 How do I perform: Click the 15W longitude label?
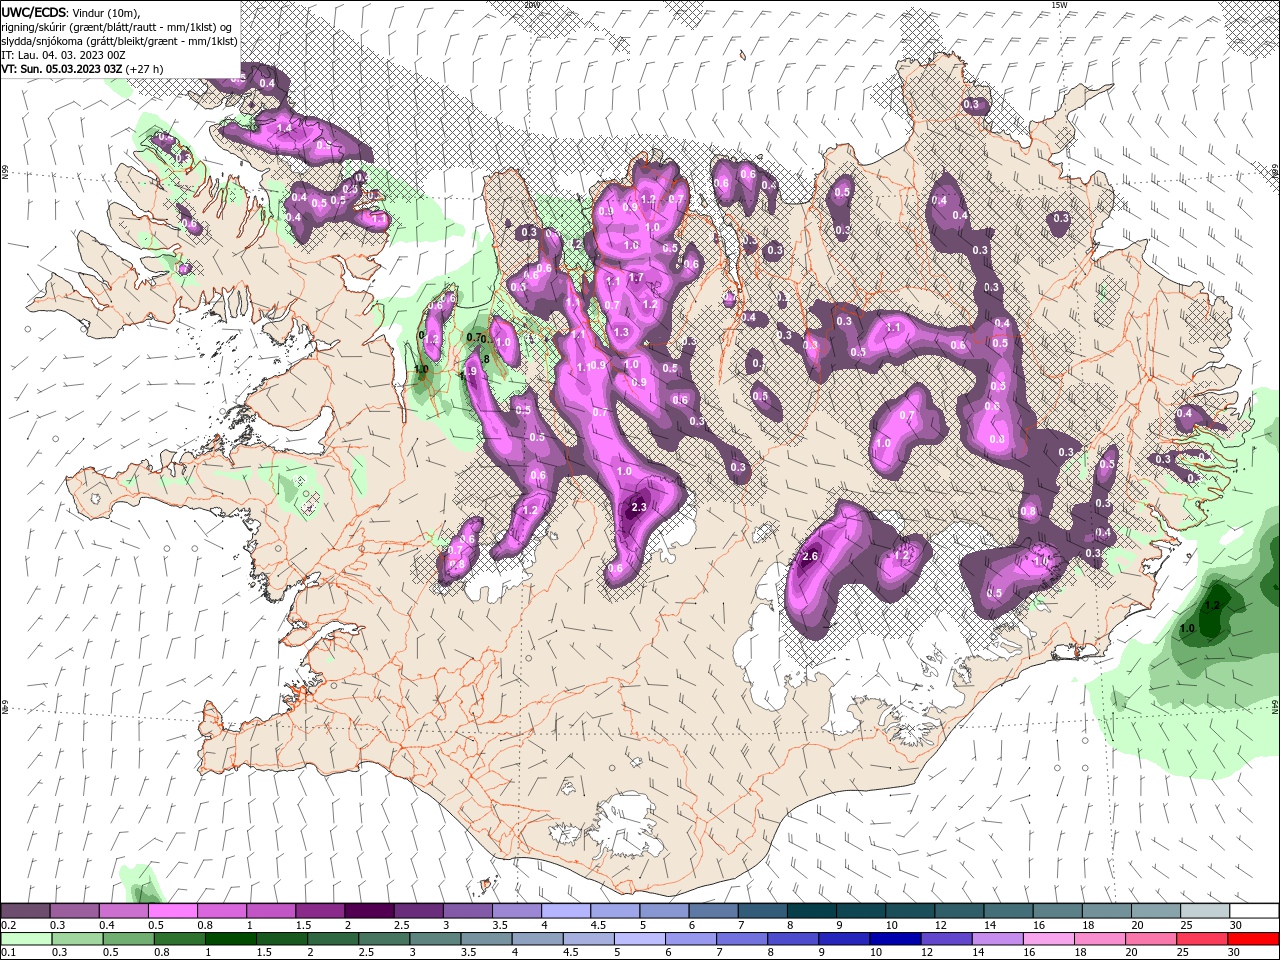[x=1059, y=5]
